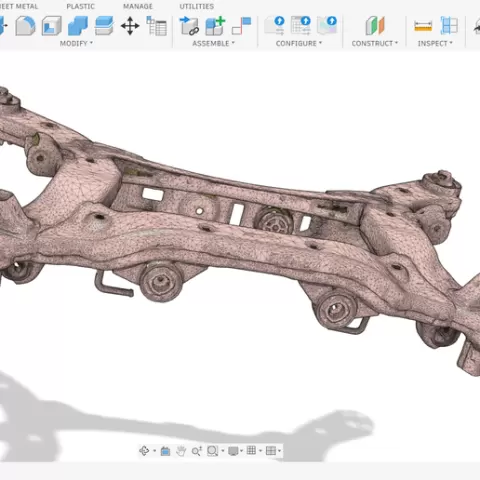
Task: Expand the Assemble dropdown menu
Action: tap(213, 43)
